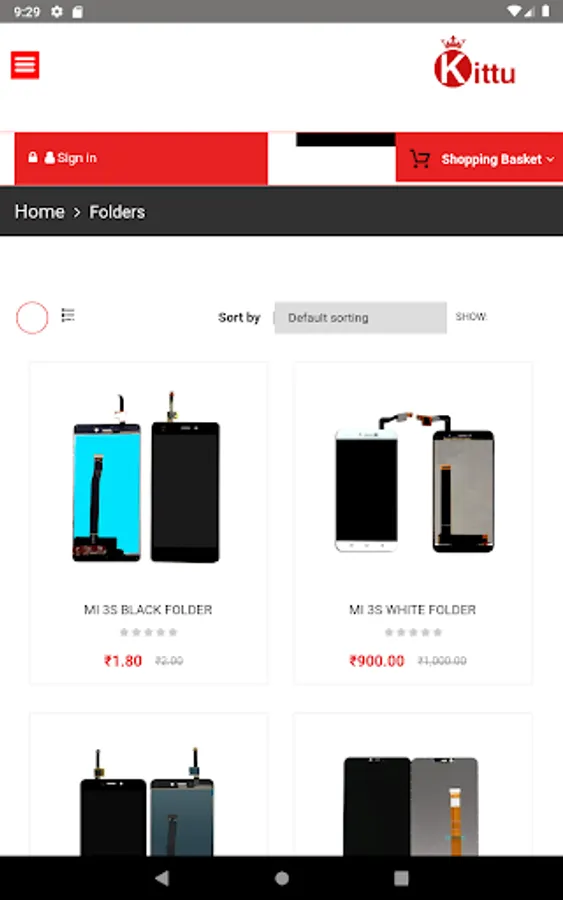Select the circular grid view toggle
Viewport: 563px width, 900px height.
[32, 317]
